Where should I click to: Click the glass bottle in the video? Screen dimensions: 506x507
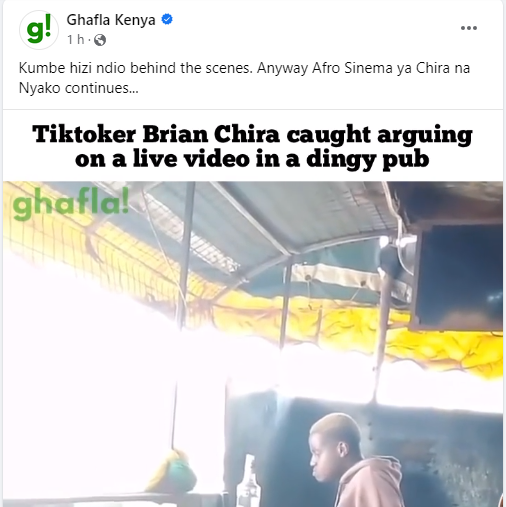[x=248, y=481]
